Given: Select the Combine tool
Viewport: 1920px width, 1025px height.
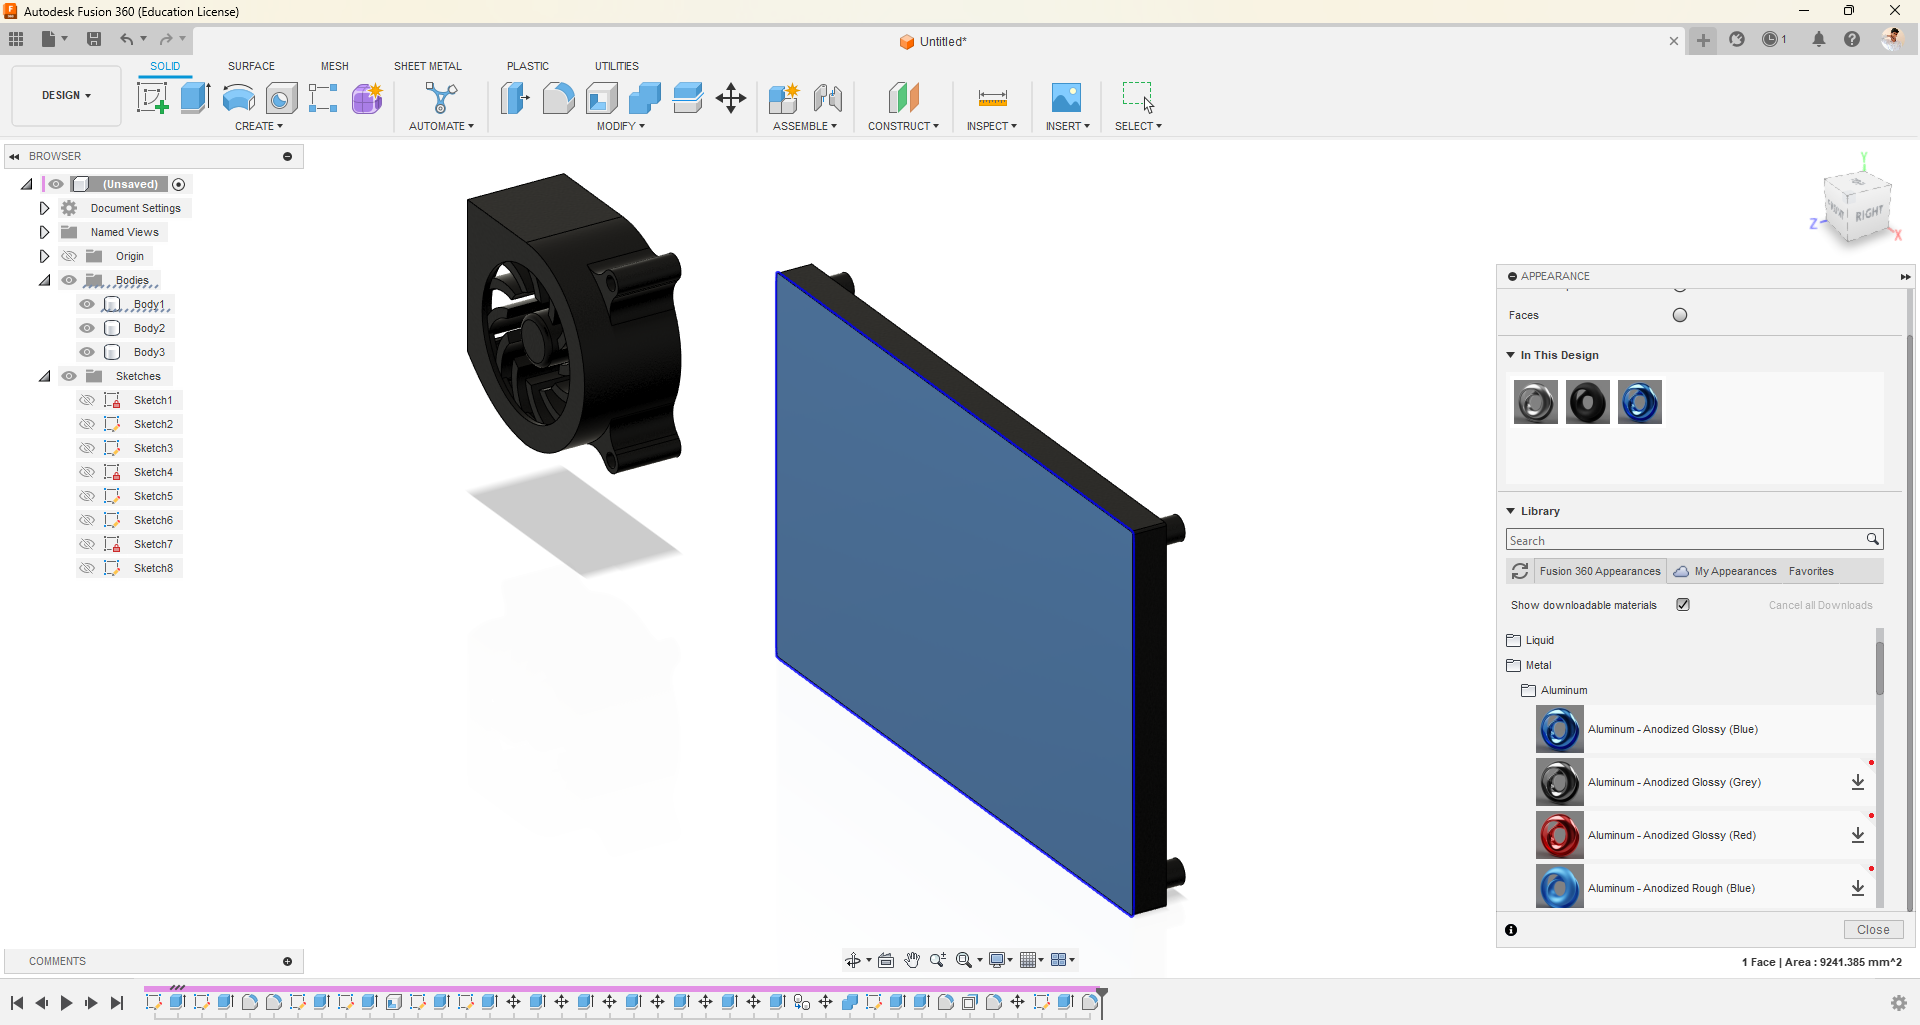Looking at the screenshot, I should pyautogui.click(x=645, y=98).
